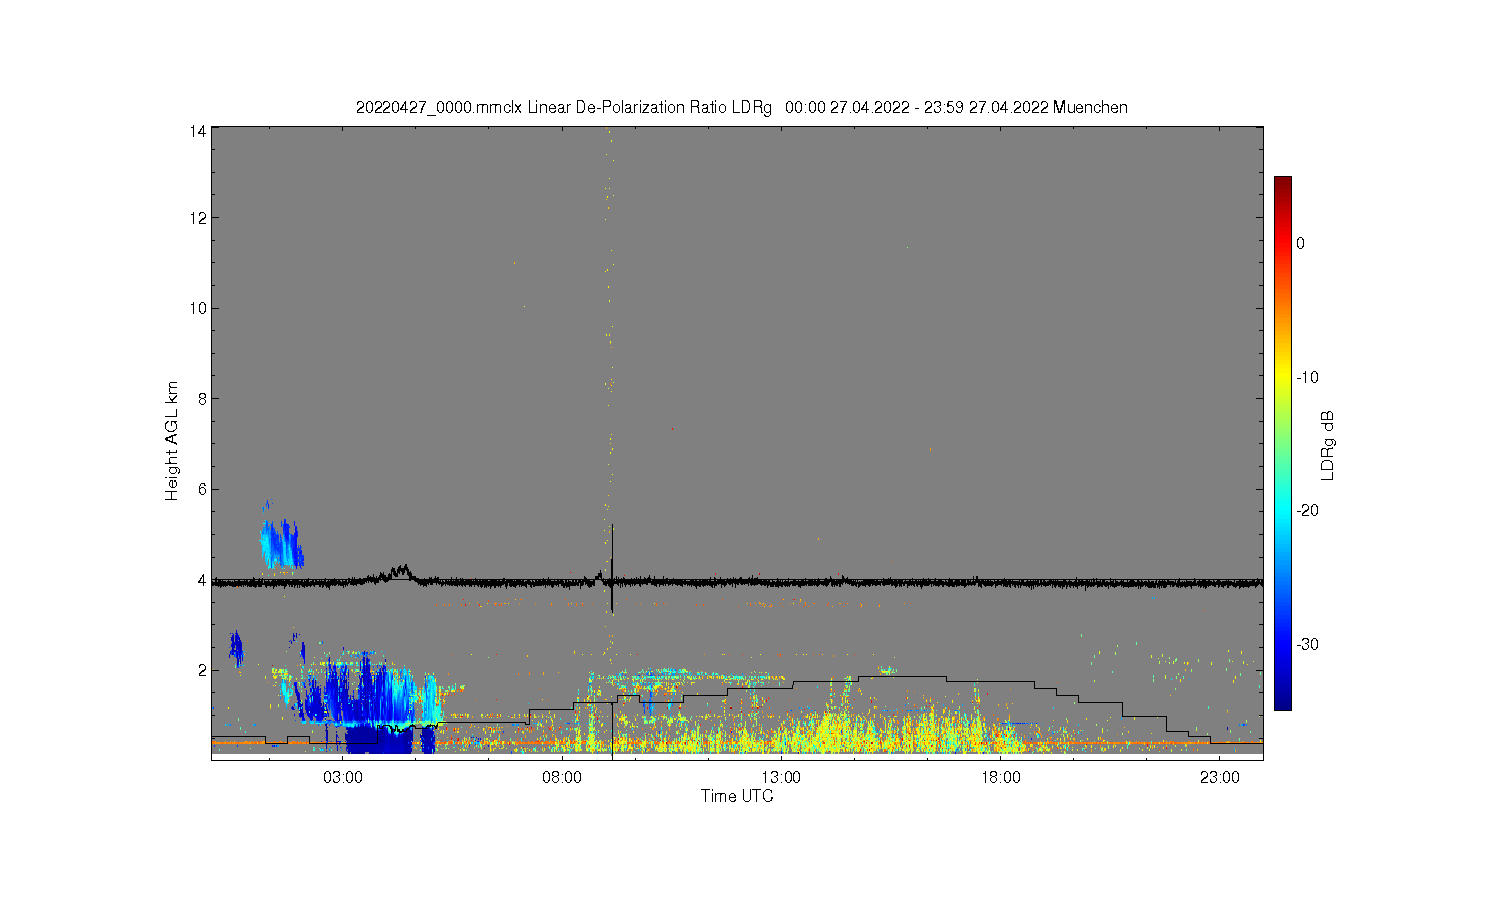
Task: Click the height tick label 6
Action: [x=202, y=489]
